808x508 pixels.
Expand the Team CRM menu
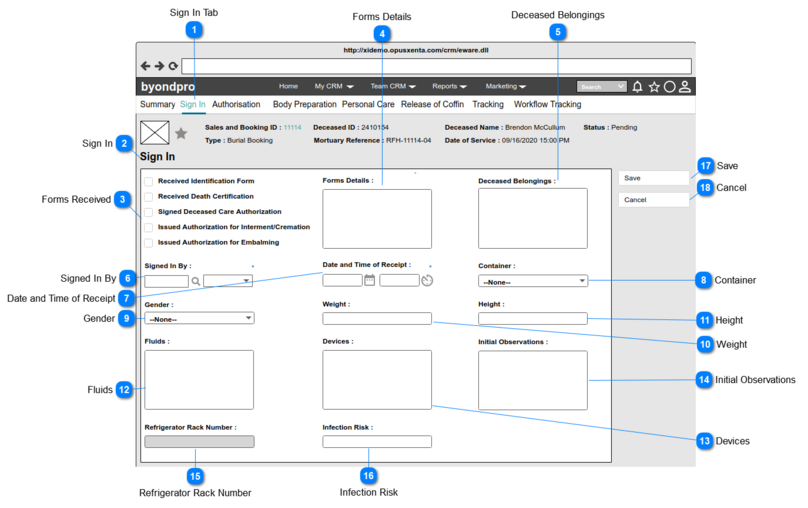coord(393,87)
